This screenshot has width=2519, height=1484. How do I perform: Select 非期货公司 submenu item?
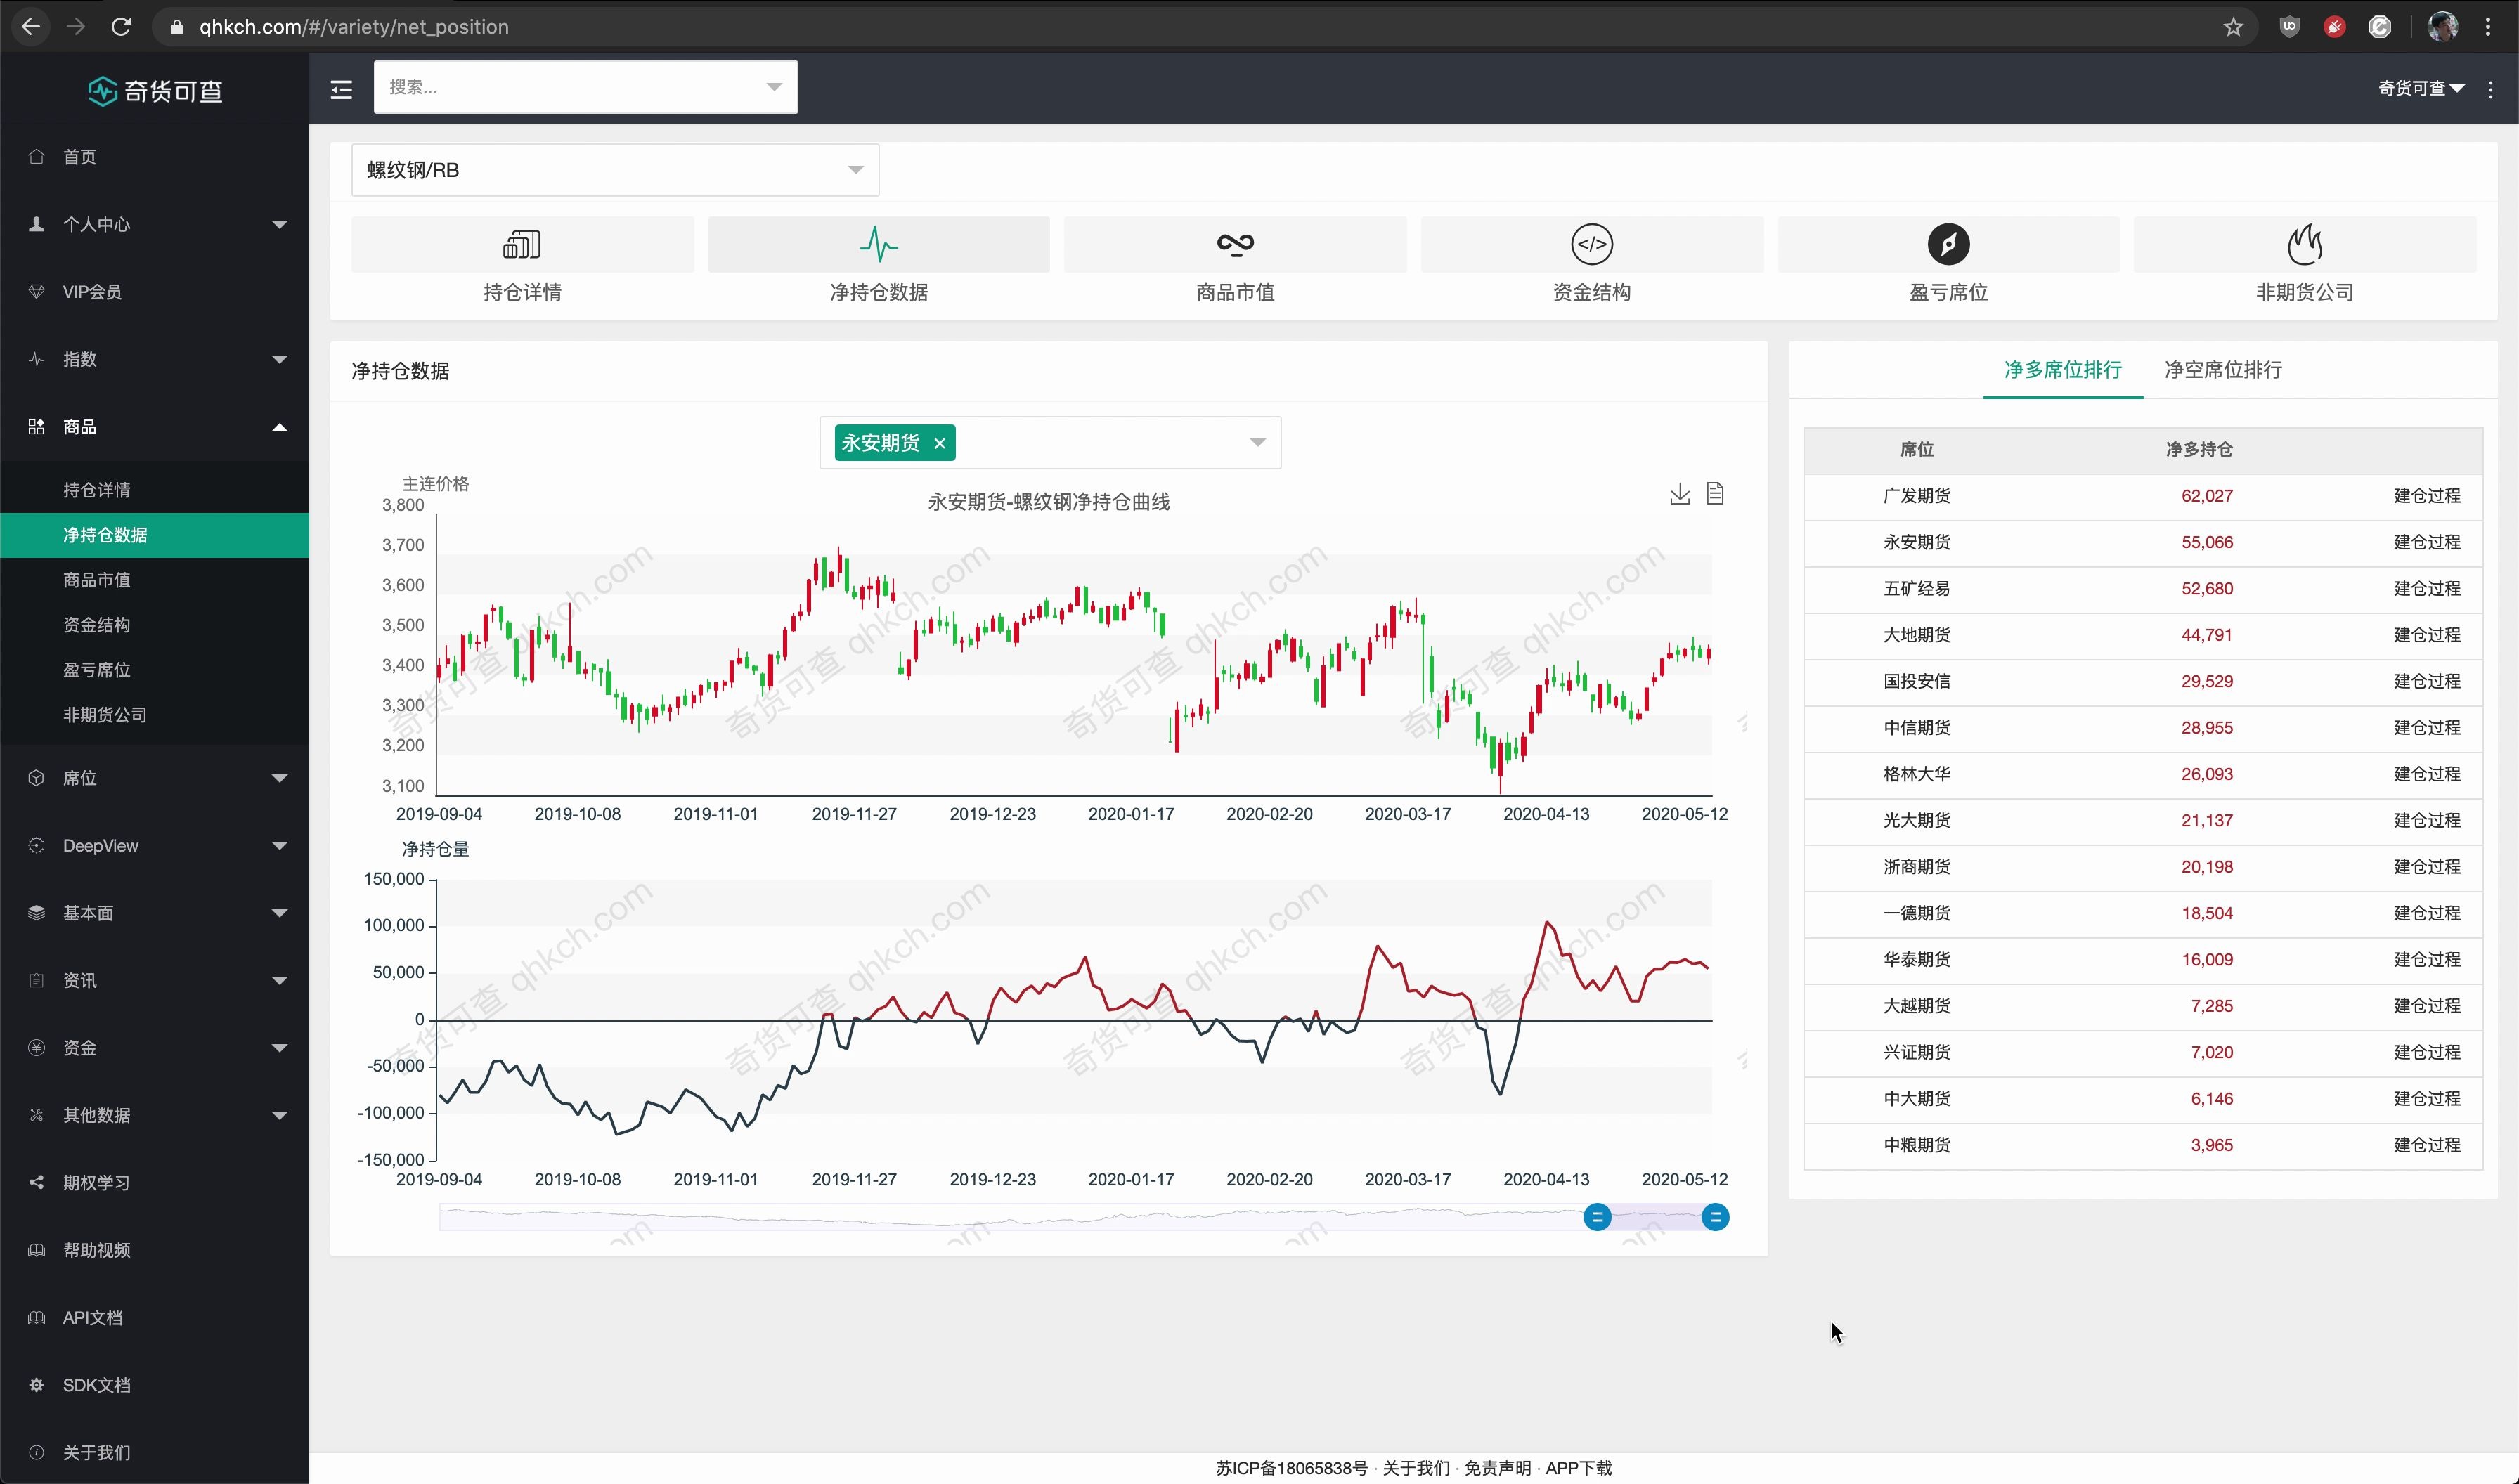coord(155,715)
